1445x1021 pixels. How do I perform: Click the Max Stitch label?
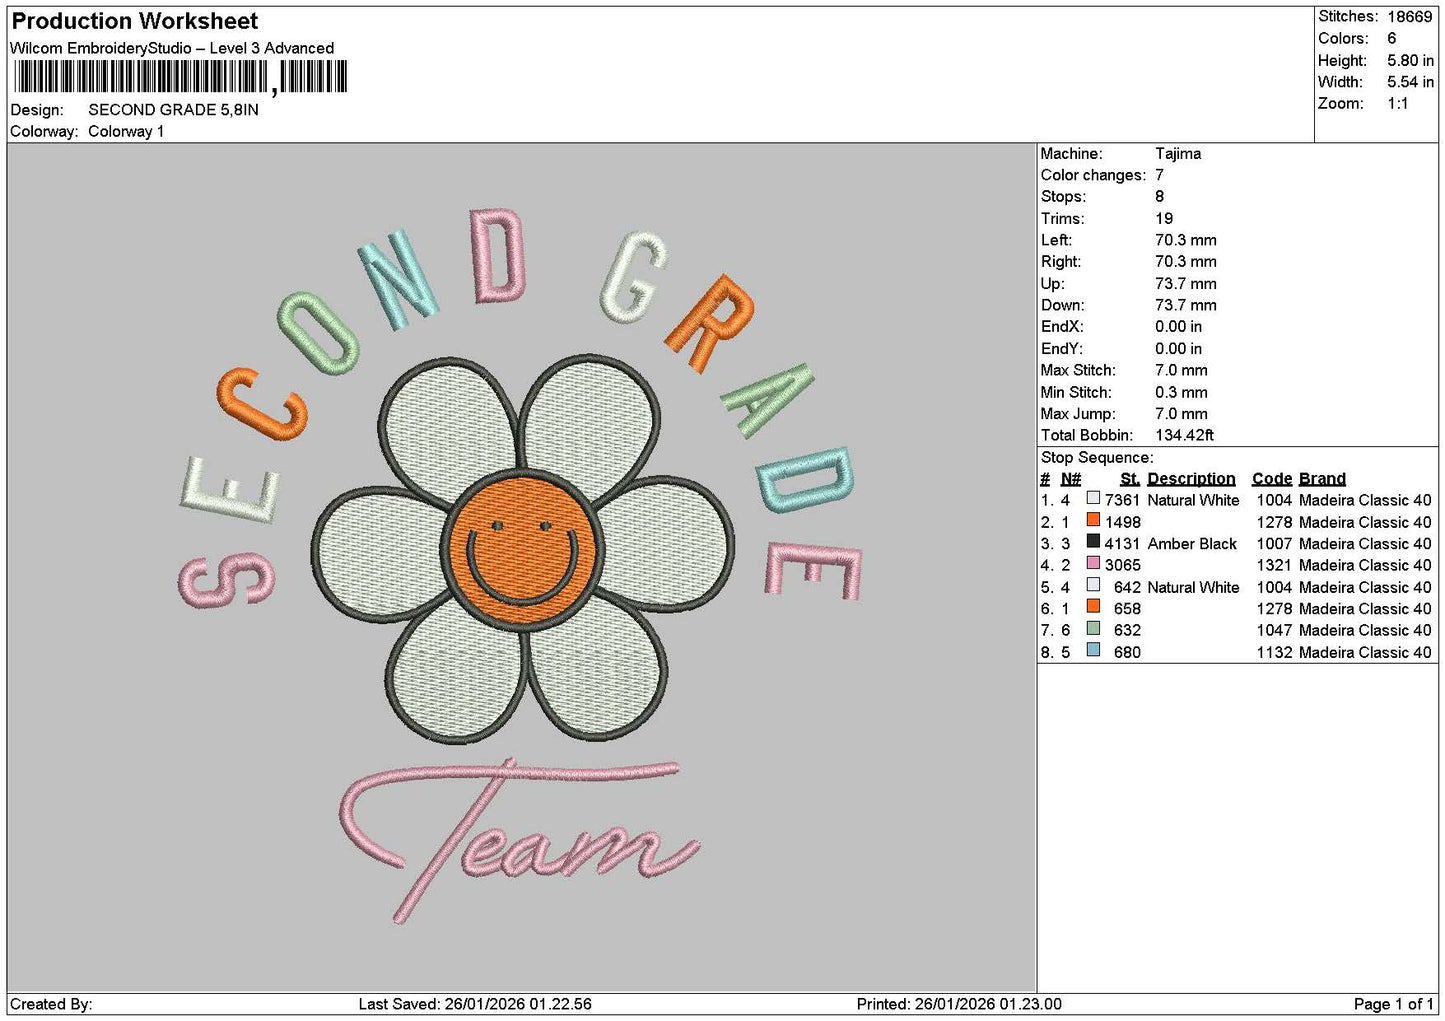point(1078,370)
